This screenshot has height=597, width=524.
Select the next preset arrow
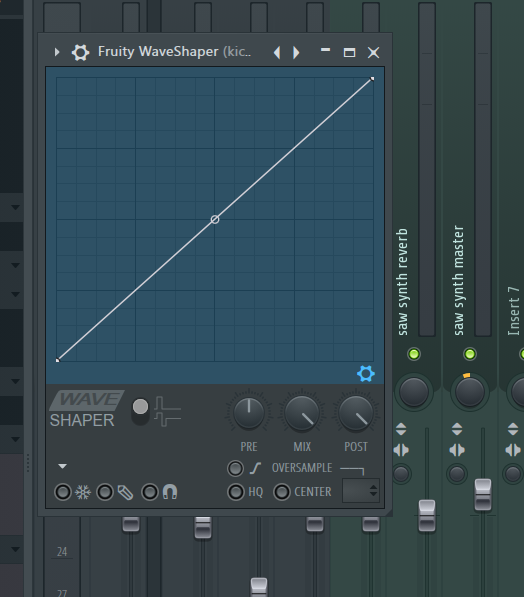[x=296, y=52]
